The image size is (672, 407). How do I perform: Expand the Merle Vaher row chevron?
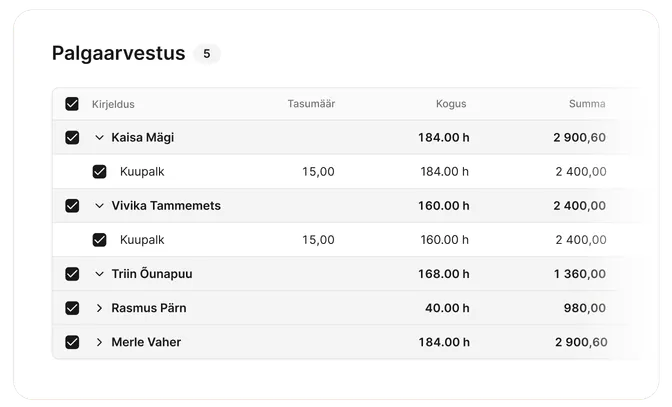(x=99, y=342)
